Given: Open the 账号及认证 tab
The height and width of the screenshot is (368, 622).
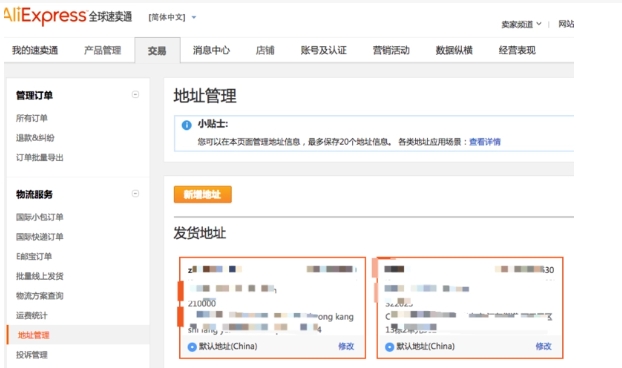Looking at the screenshot, I should coord(323,50).
